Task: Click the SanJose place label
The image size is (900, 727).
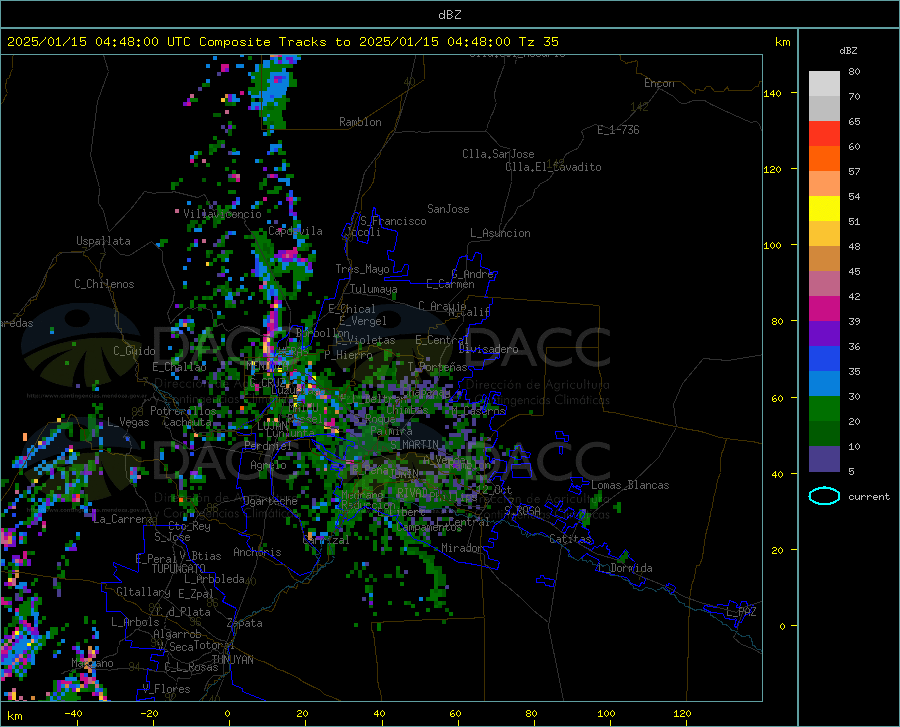Action: [448, 209]
